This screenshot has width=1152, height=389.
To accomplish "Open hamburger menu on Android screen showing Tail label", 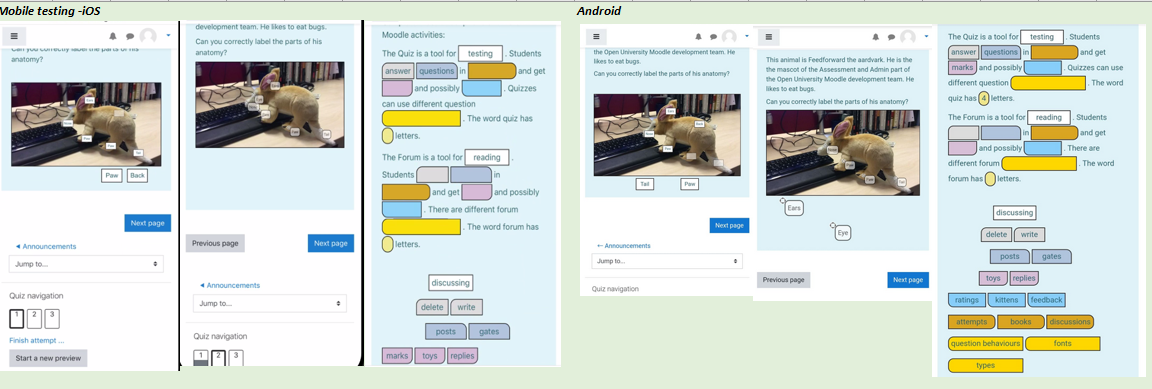I will tap(596, 36).
